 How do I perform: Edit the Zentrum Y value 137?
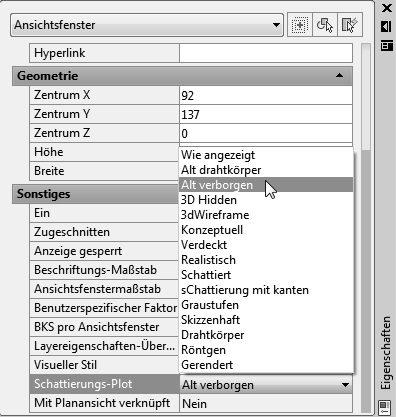(266, 115)
